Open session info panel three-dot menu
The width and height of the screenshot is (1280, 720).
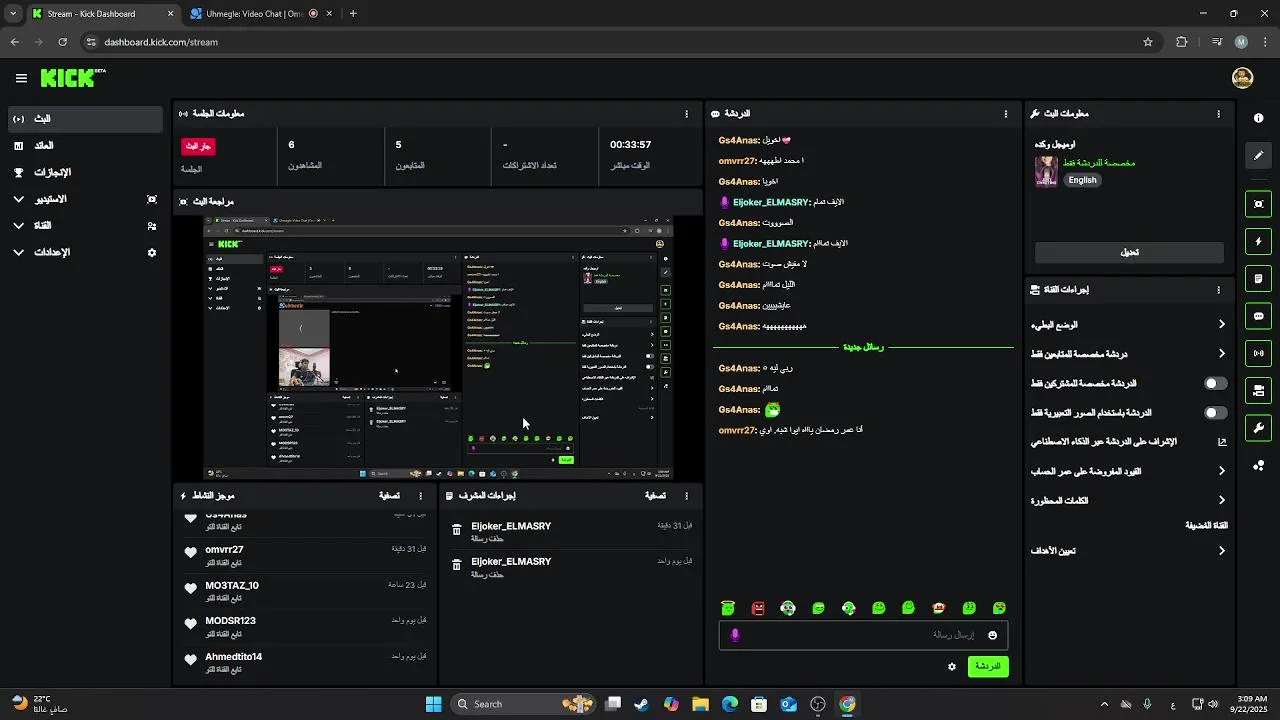pyautogui.click(x=686, y=114)
